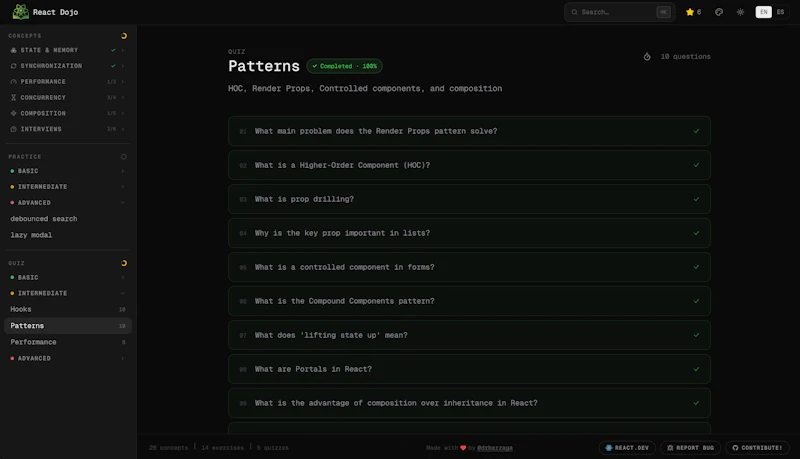Click the Quiz Advanced red dot row

(x=68, y=358)
